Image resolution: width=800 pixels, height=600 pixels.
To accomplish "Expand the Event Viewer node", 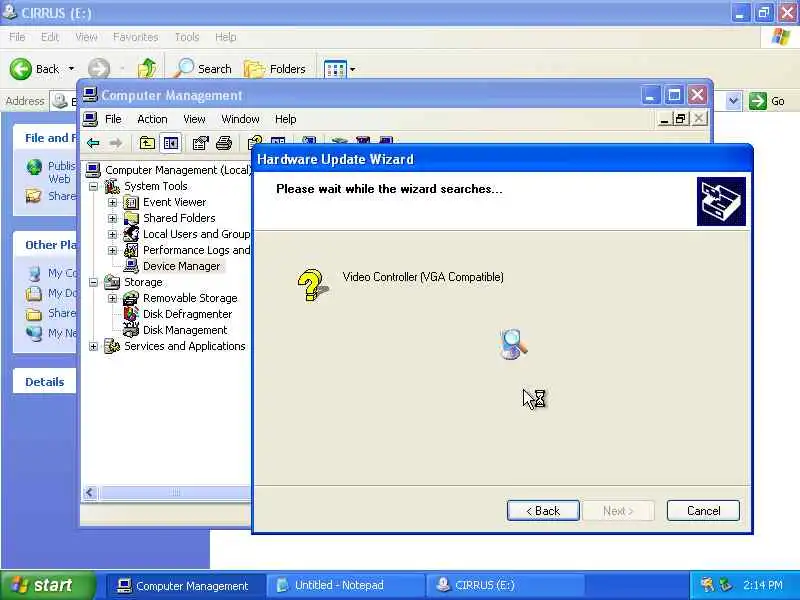I will 112,203.
